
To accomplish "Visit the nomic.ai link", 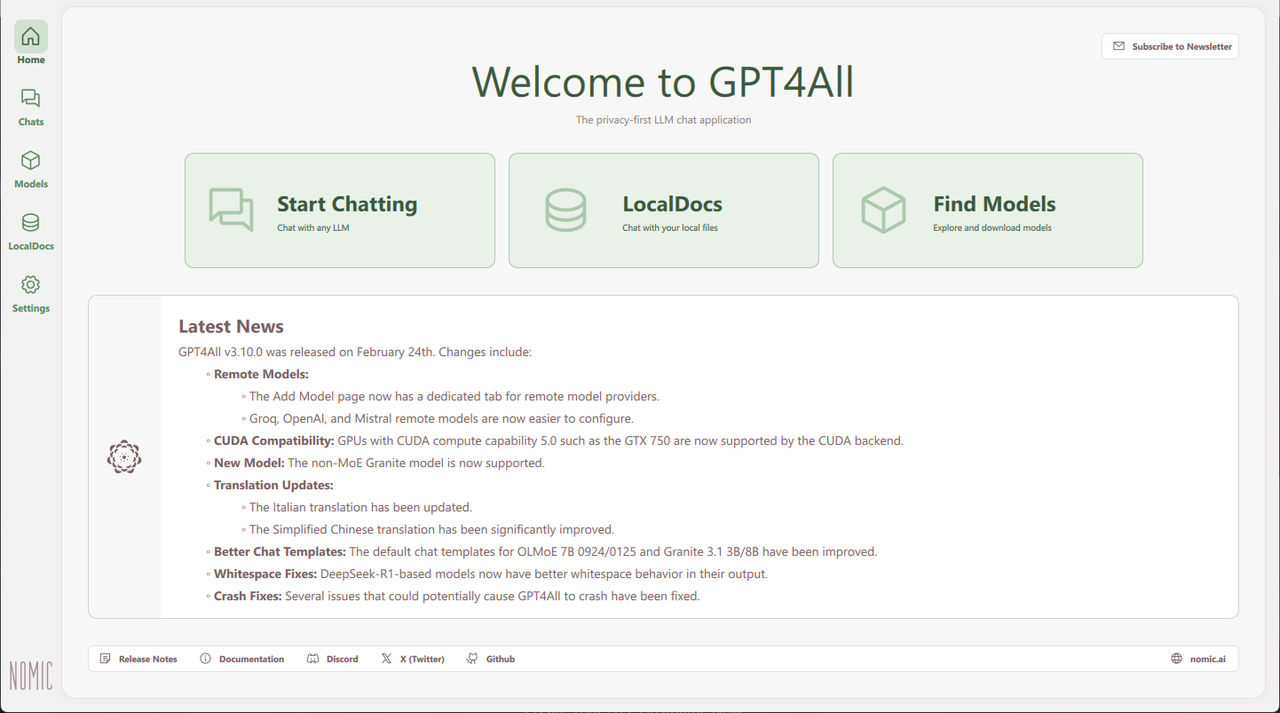I will click(1207, 659).
